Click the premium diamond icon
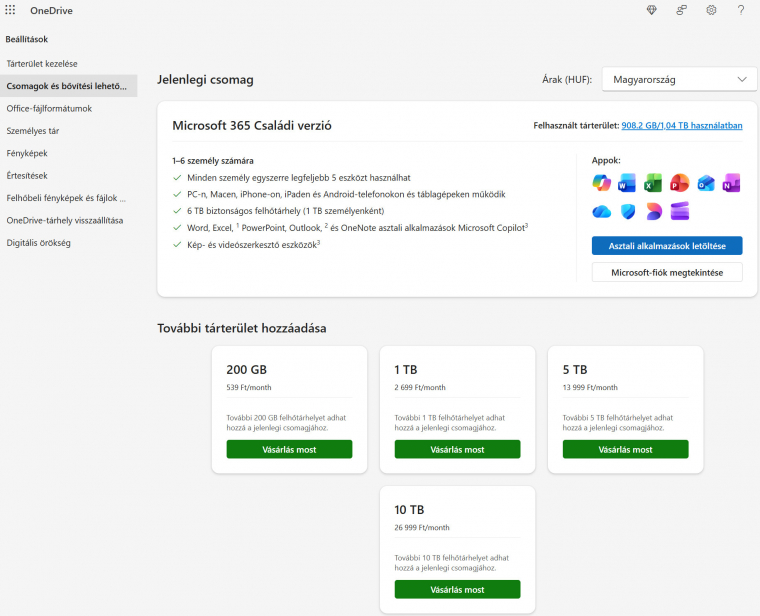 (652, 10)
